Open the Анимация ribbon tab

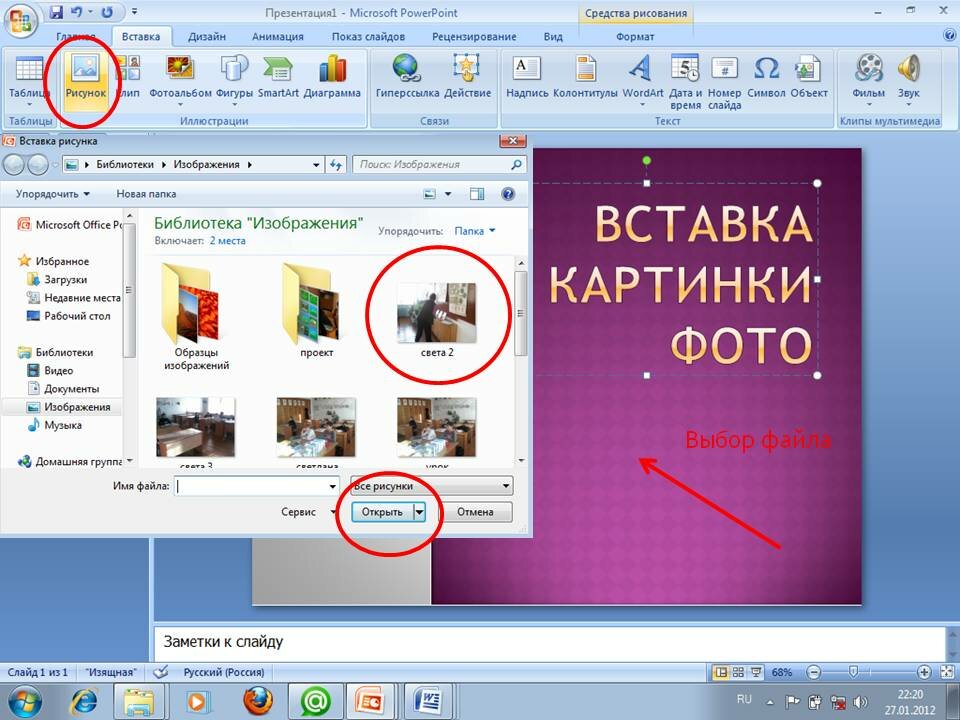pos(278,37)
